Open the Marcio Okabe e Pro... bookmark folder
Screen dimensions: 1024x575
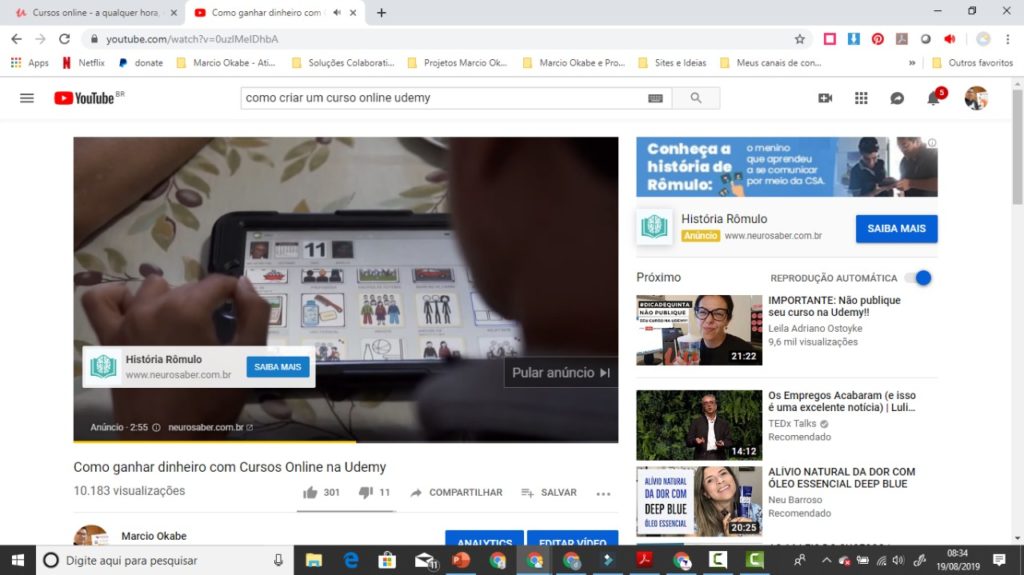(574, 63)
